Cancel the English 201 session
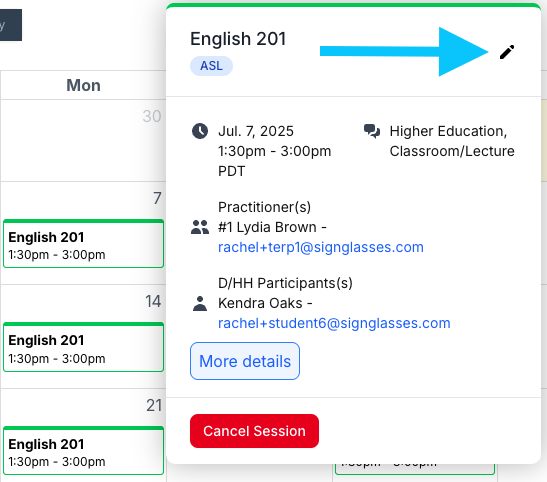The height and width of the screenshot is (482, 547). pyautogui.click(x=254, y=431)
